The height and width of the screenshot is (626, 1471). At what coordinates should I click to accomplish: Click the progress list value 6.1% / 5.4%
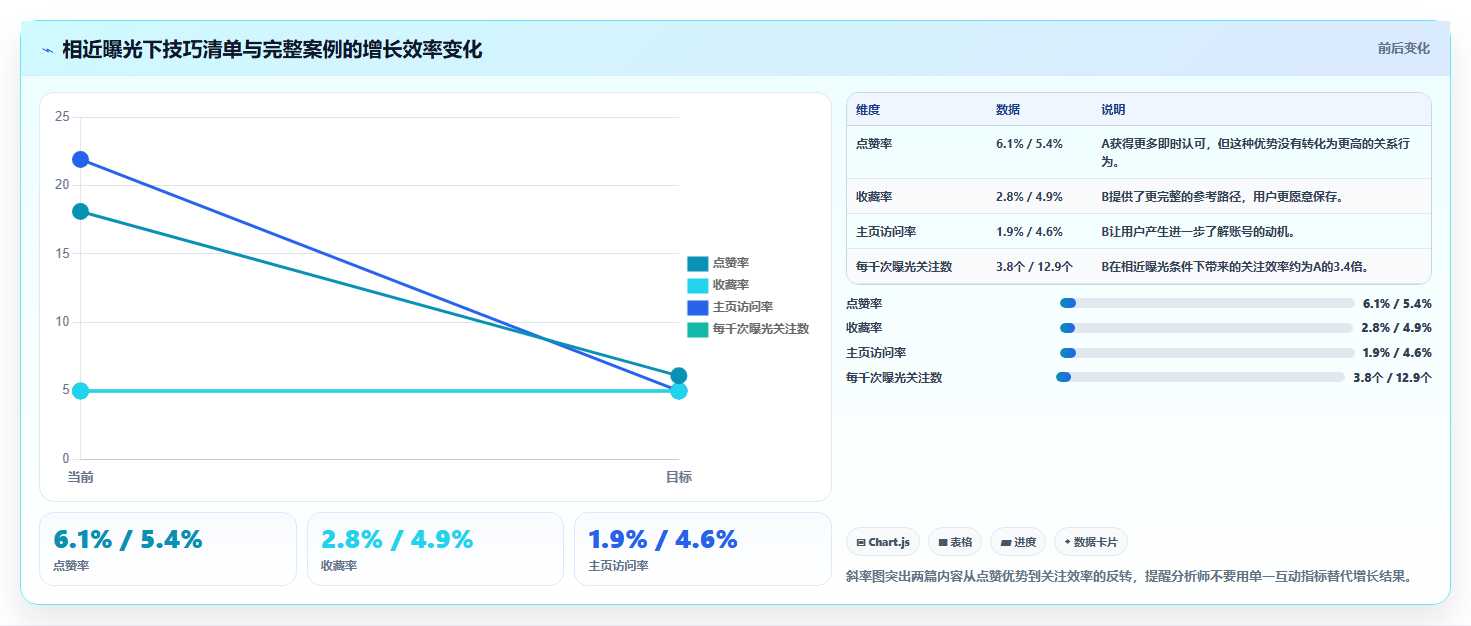pyautogui.click(x=1397, y=303)
